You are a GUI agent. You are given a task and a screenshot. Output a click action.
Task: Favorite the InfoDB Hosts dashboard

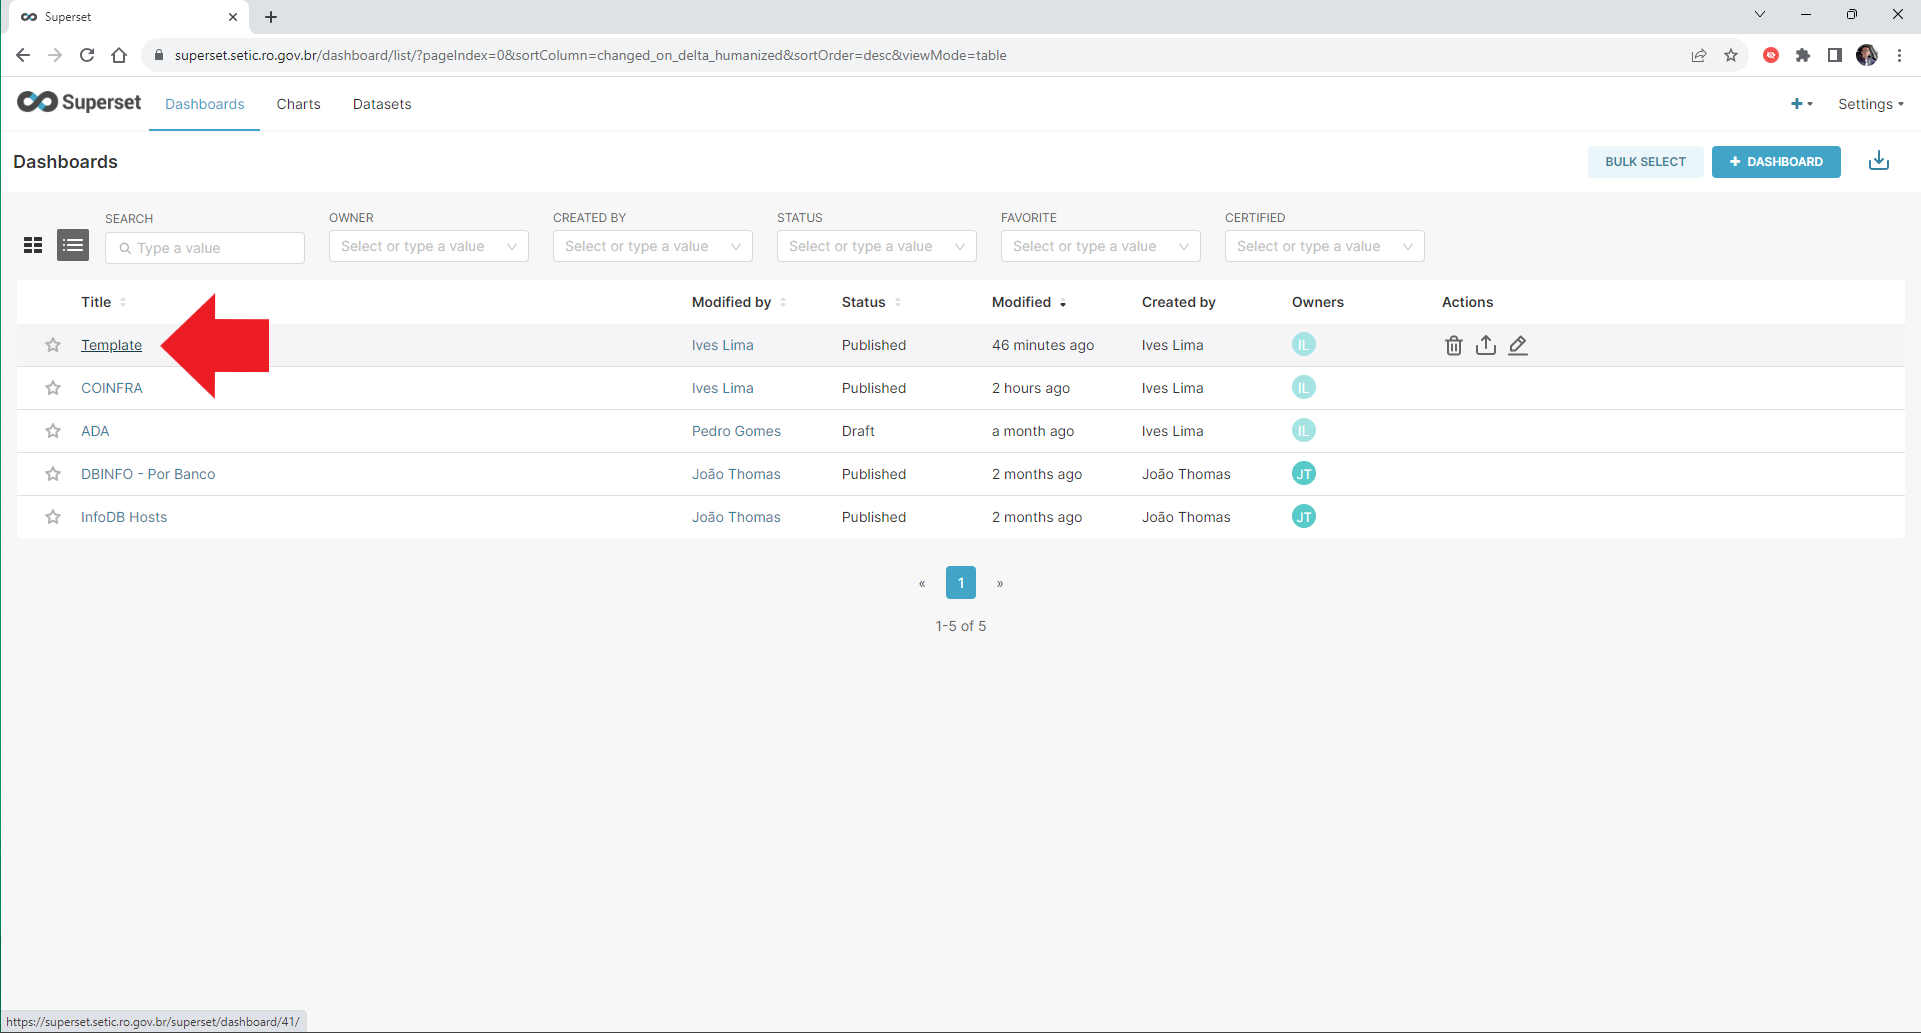(x=53, y=517)
